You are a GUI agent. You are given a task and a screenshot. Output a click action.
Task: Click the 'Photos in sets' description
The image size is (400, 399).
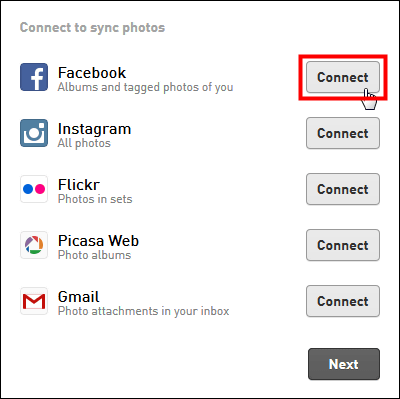[95, 199]
